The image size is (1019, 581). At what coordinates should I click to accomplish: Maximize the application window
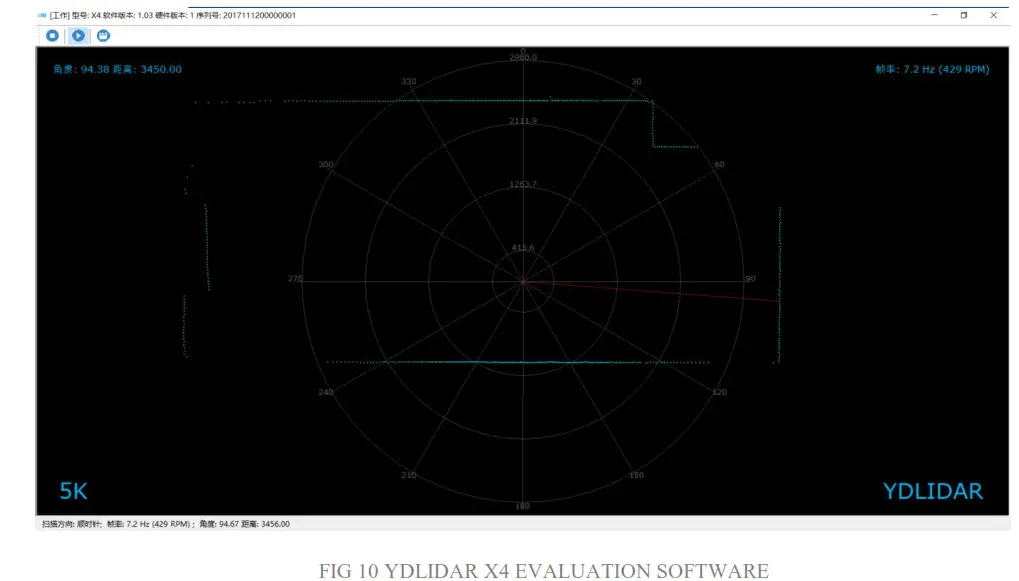coord(963,15)
